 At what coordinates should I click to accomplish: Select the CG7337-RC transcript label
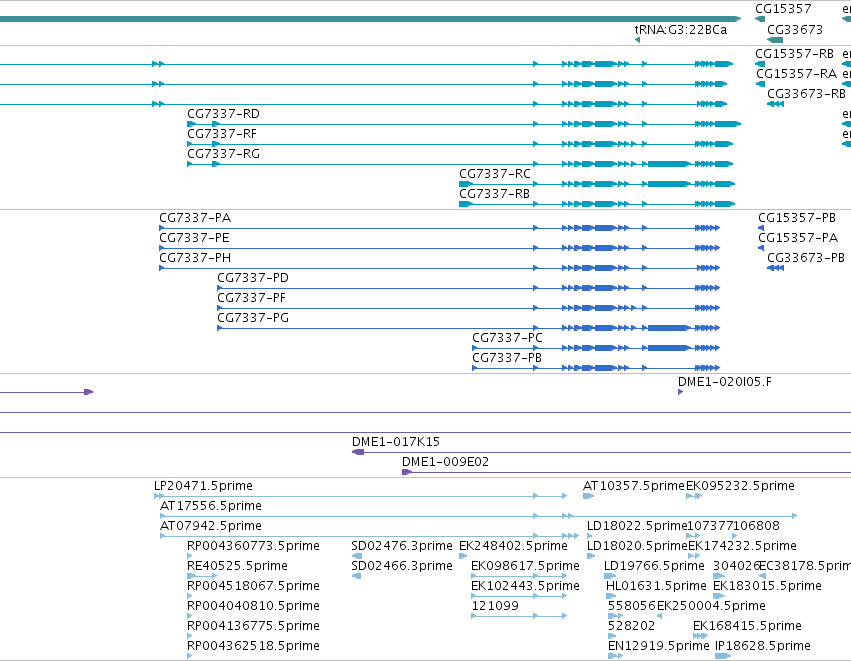pos(494,174)
